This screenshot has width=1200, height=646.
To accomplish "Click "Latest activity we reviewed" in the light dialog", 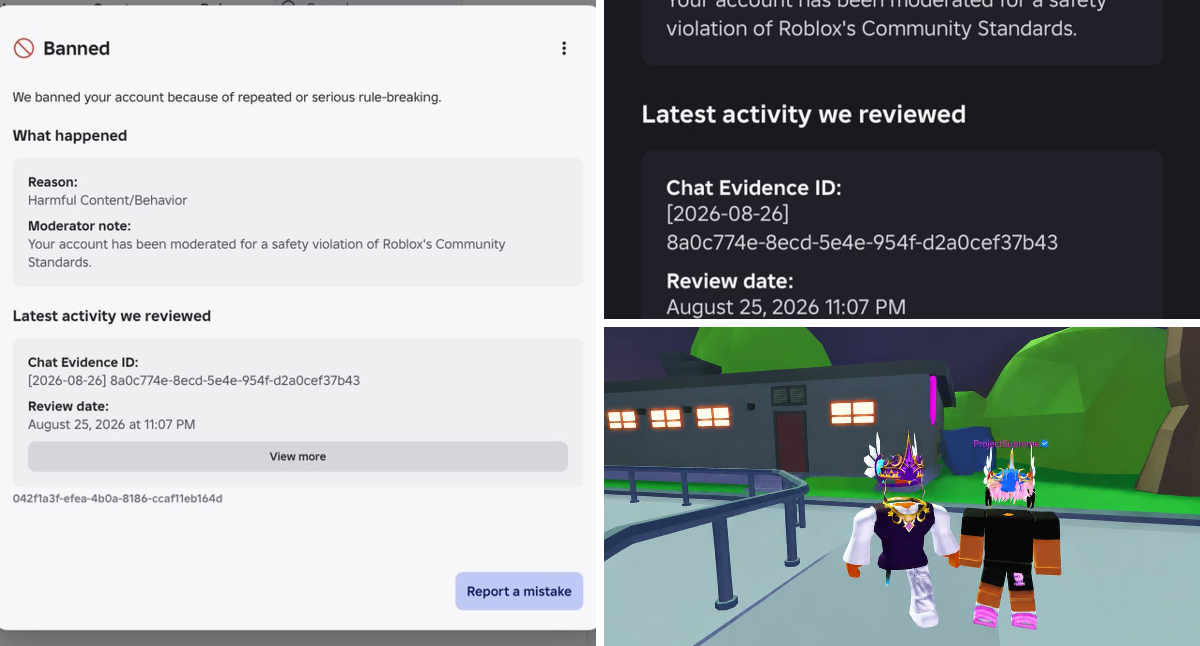I will coord(112,316).
